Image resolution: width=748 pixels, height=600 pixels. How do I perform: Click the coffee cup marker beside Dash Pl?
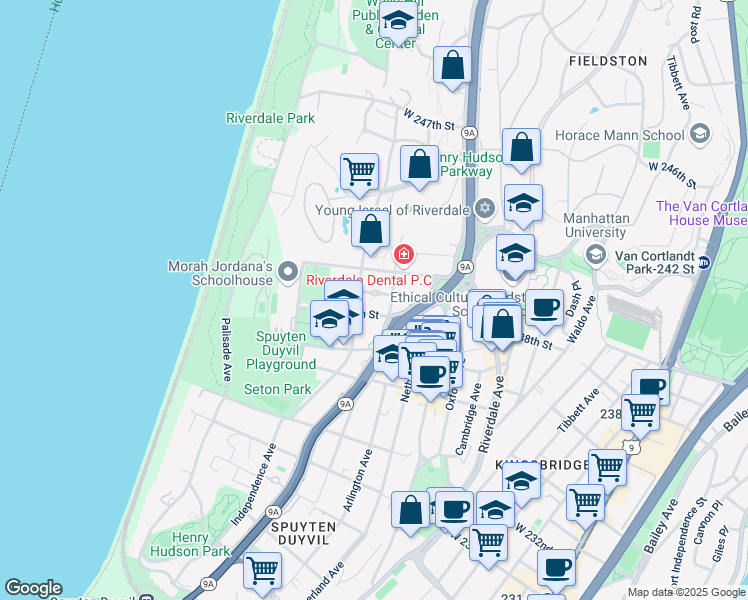tap(544, 311)
